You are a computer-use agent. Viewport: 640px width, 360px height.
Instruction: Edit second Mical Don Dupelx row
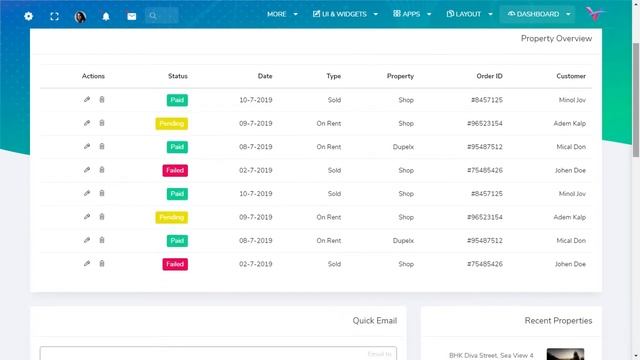[87, 240]
